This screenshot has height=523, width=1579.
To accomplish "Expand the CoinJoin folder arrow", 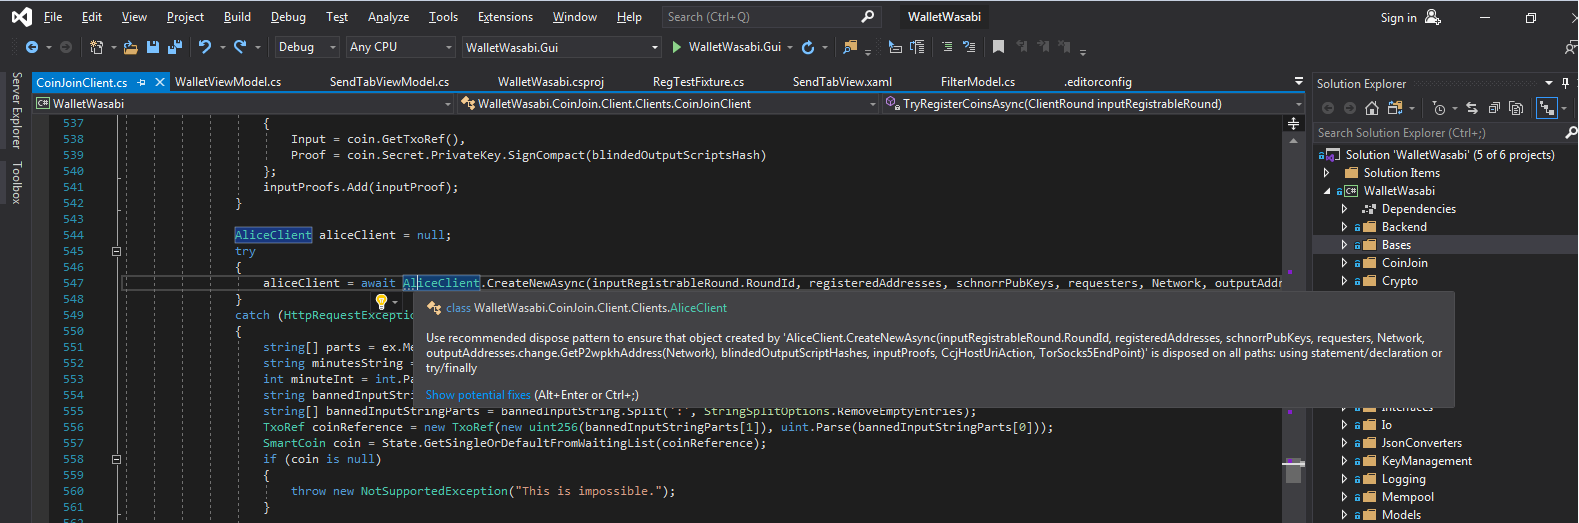I will tap(1344, 263).
